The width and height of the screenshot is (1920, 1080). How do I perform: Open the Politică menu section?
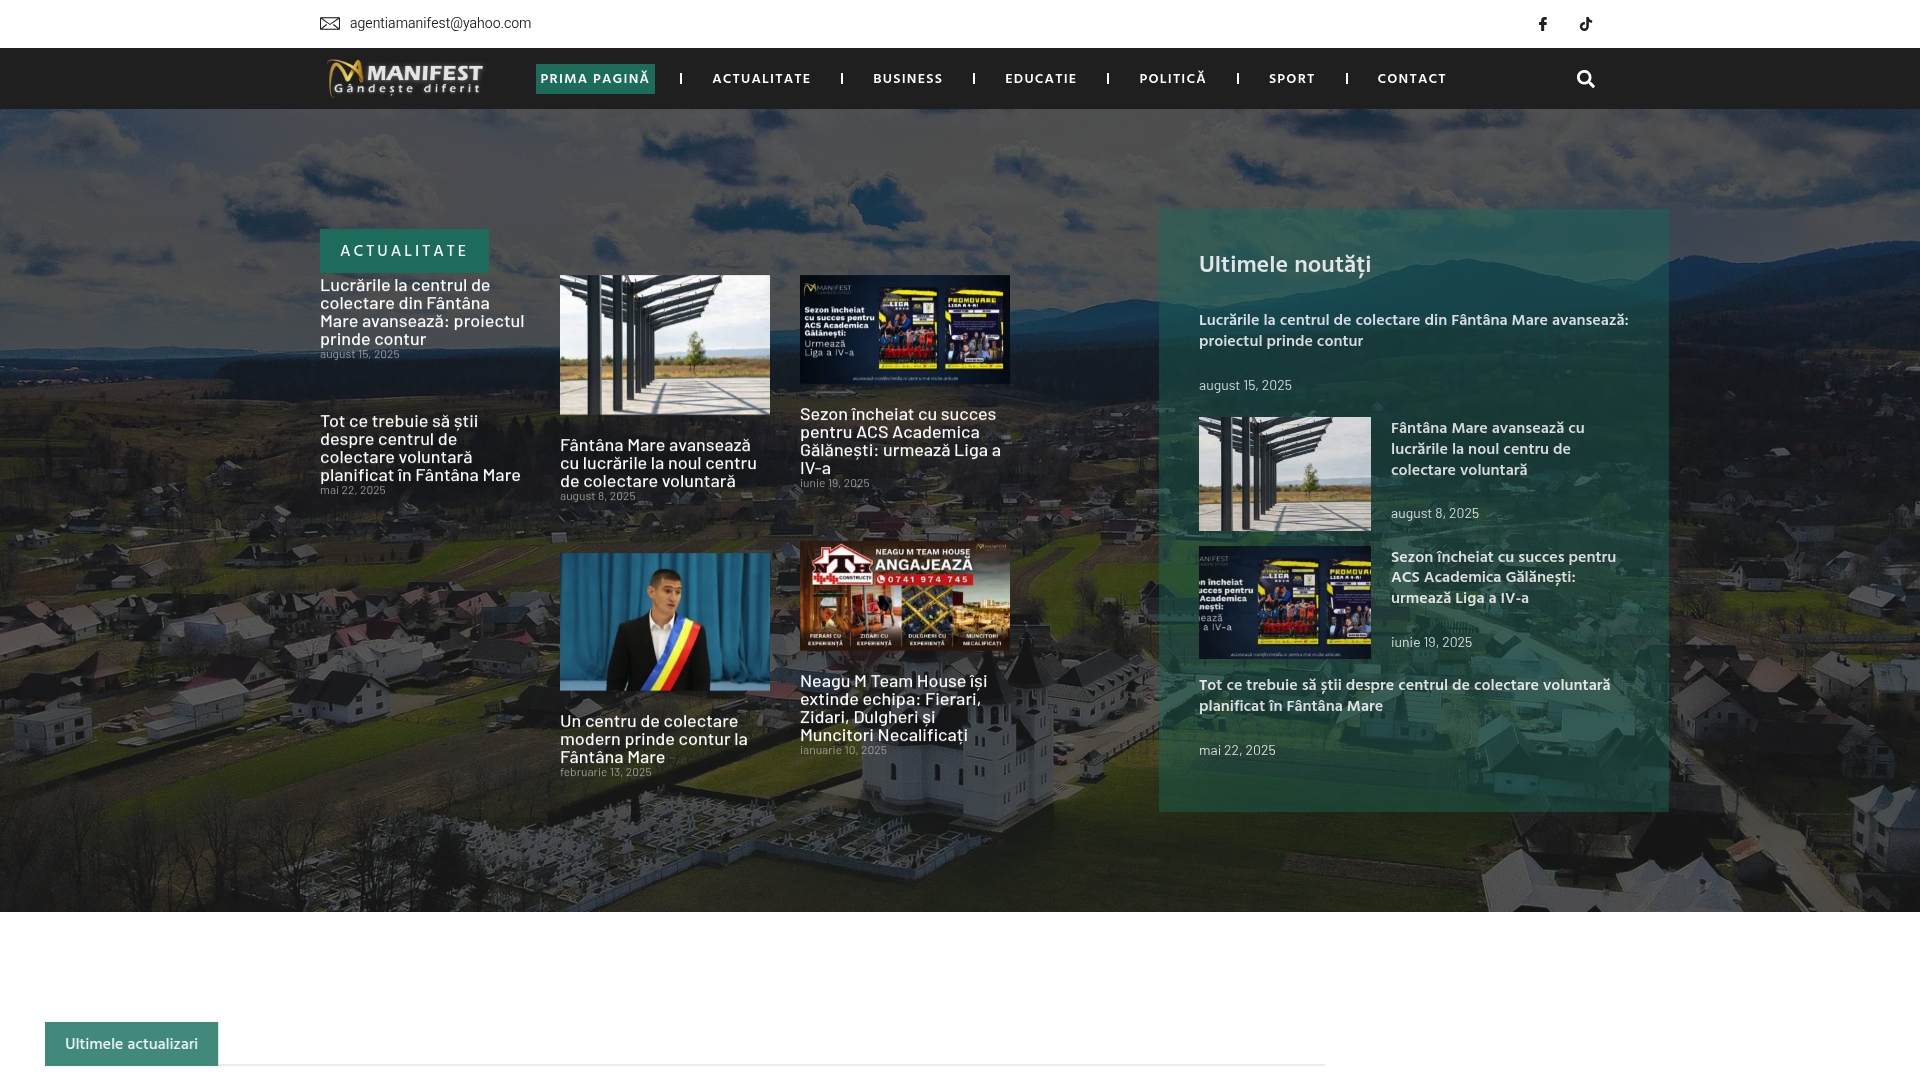click(x=1172, y=79)
